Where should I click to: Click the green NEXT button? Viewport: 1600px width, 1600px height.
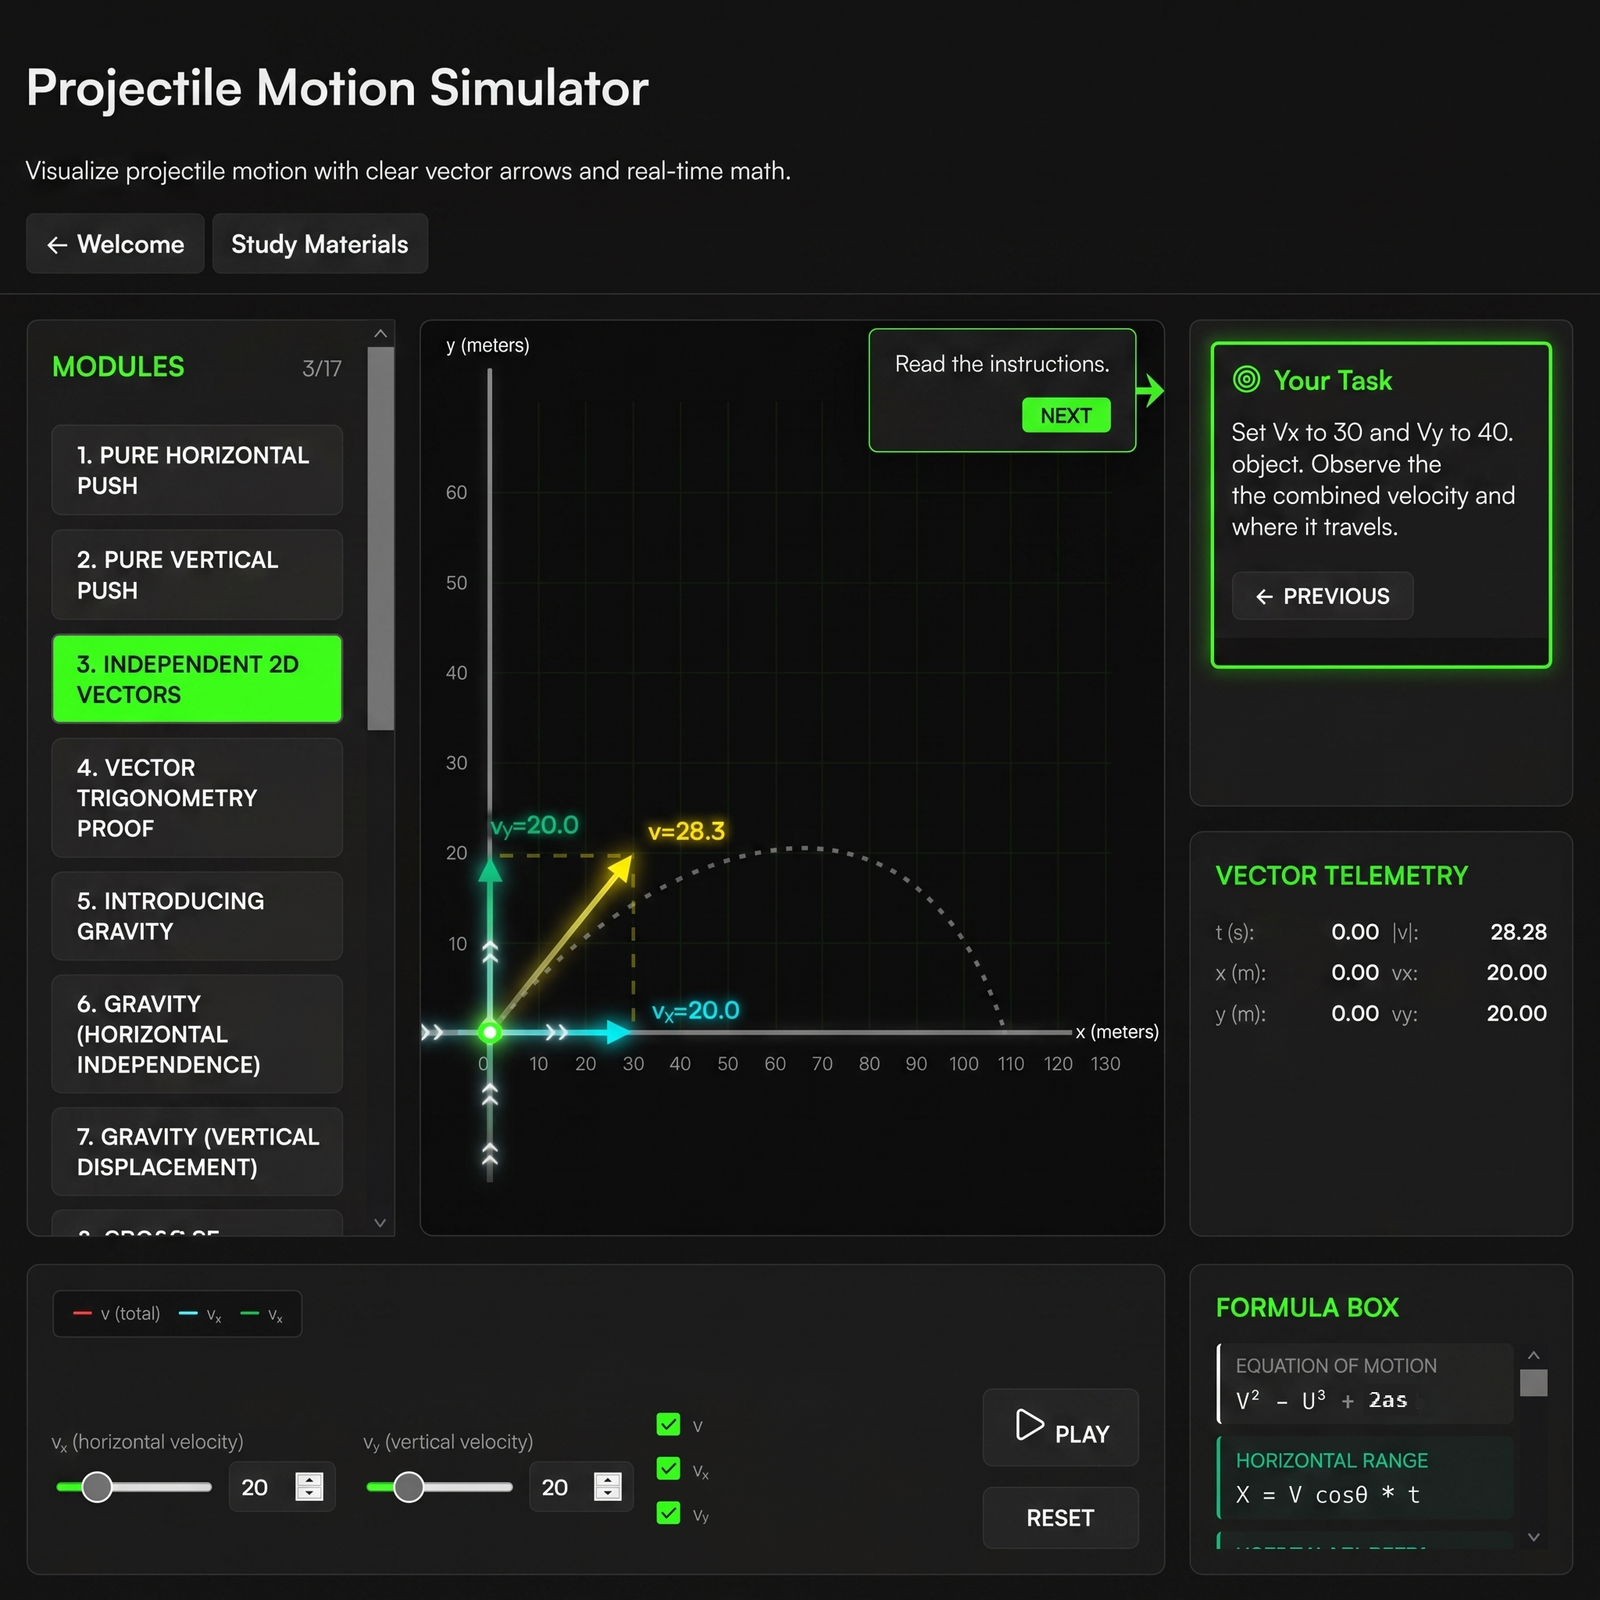(1066, 415)
